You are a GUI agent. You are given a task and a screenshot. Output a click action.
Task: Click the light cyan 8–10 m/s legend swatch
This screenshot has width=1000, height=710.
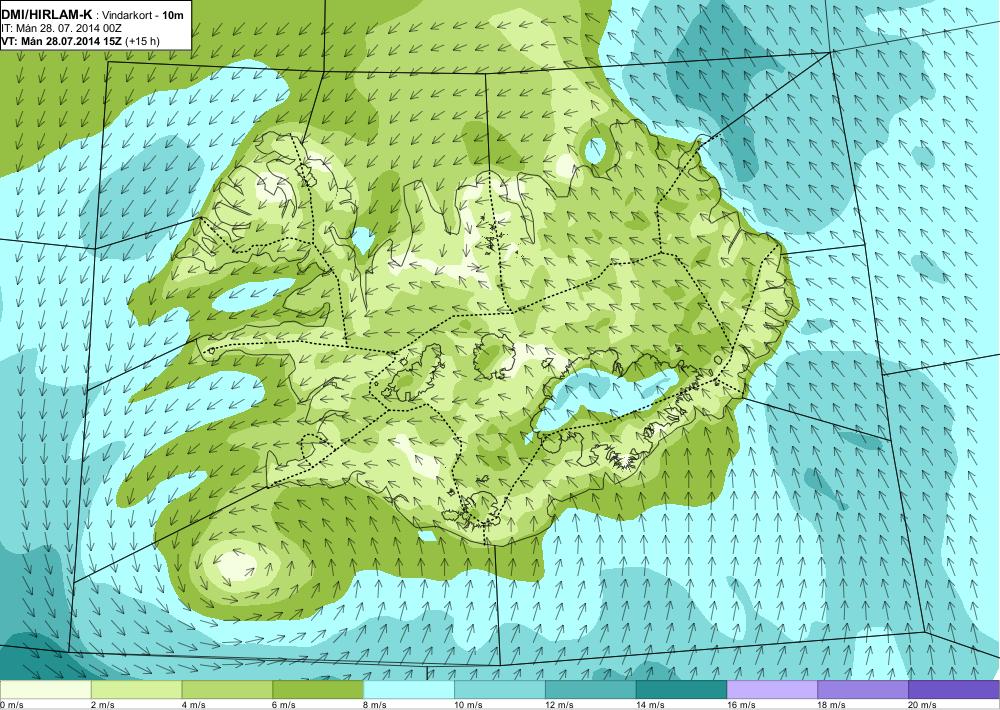(x=409, y=690)
